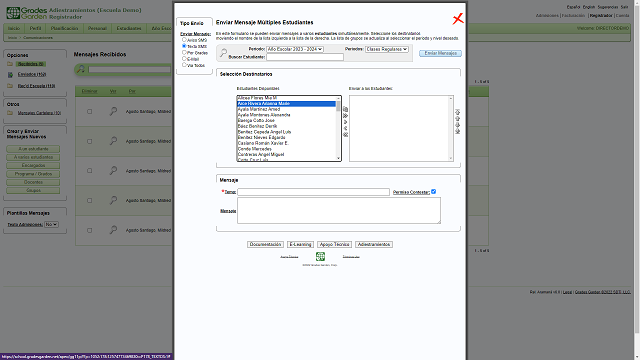Open the Personal menu
The image size is (640, 360).
click(97, 29)
